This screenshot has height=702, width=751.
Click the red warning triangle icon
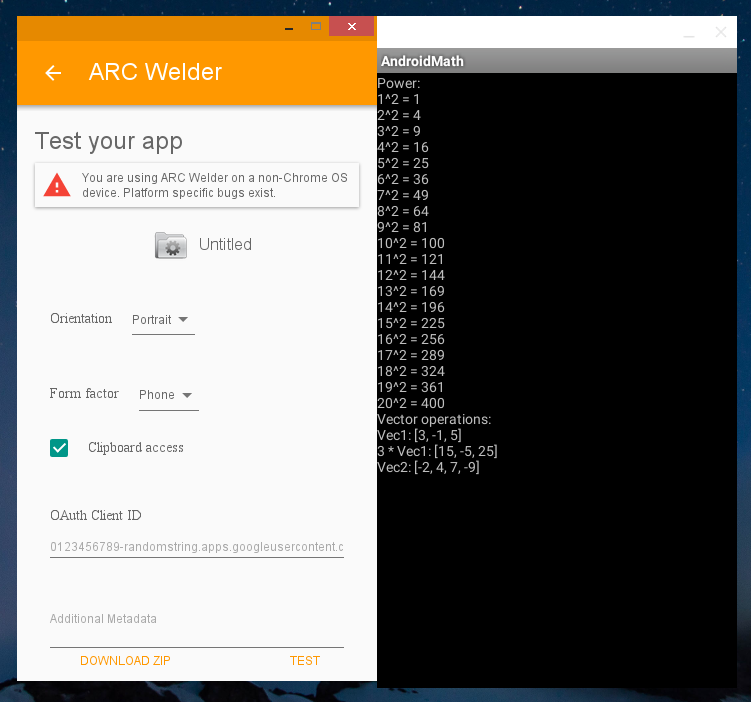click(57, 185)
